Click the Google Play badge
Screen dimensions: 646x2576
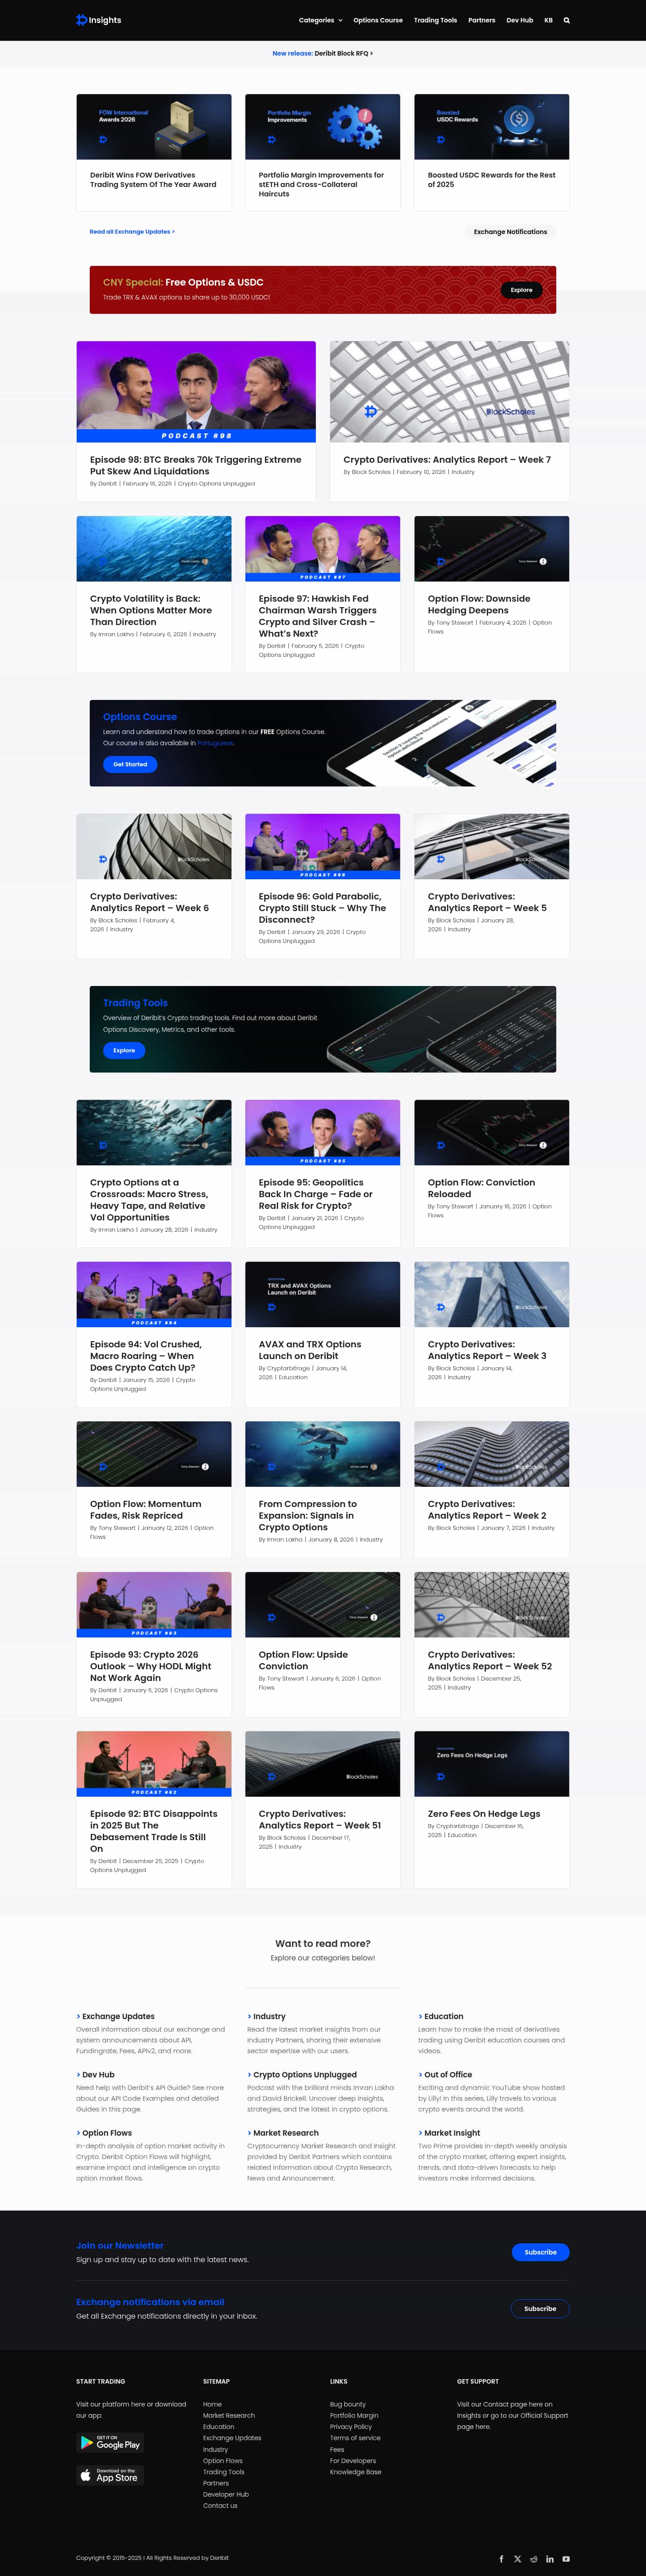[110, 2443]
